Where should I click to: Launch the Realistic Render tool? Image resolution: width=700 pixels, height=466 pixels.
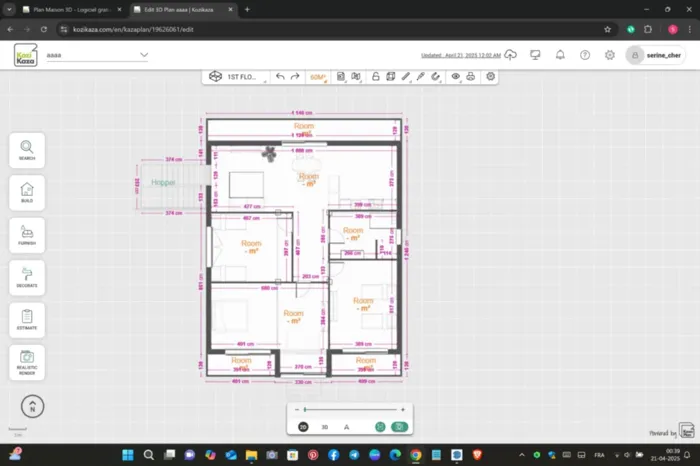[26, 360]
